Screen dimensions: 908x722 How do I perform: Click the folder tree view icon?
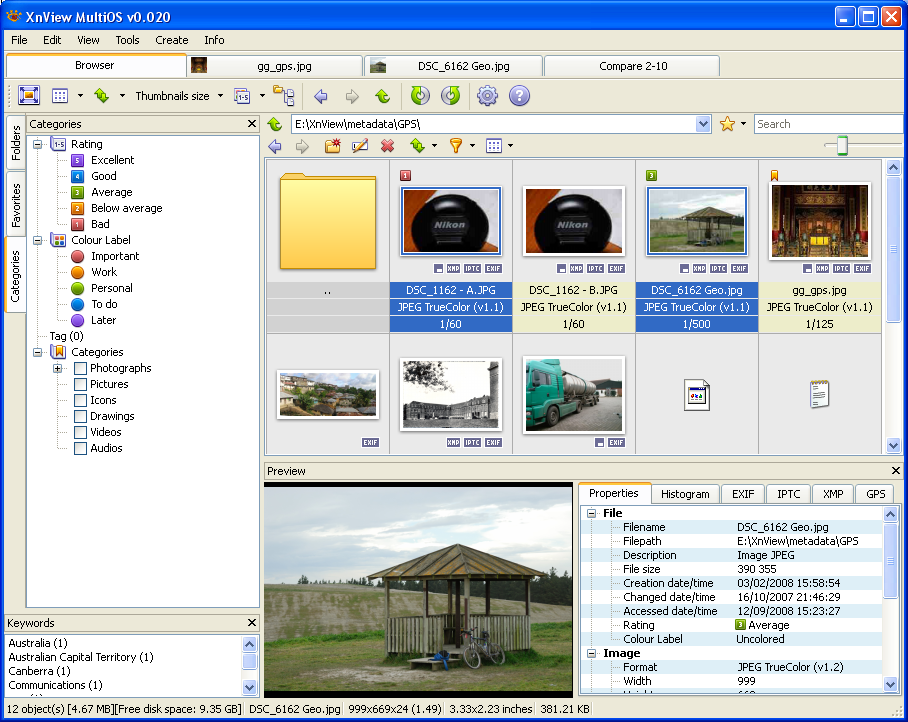coord(284,96)
